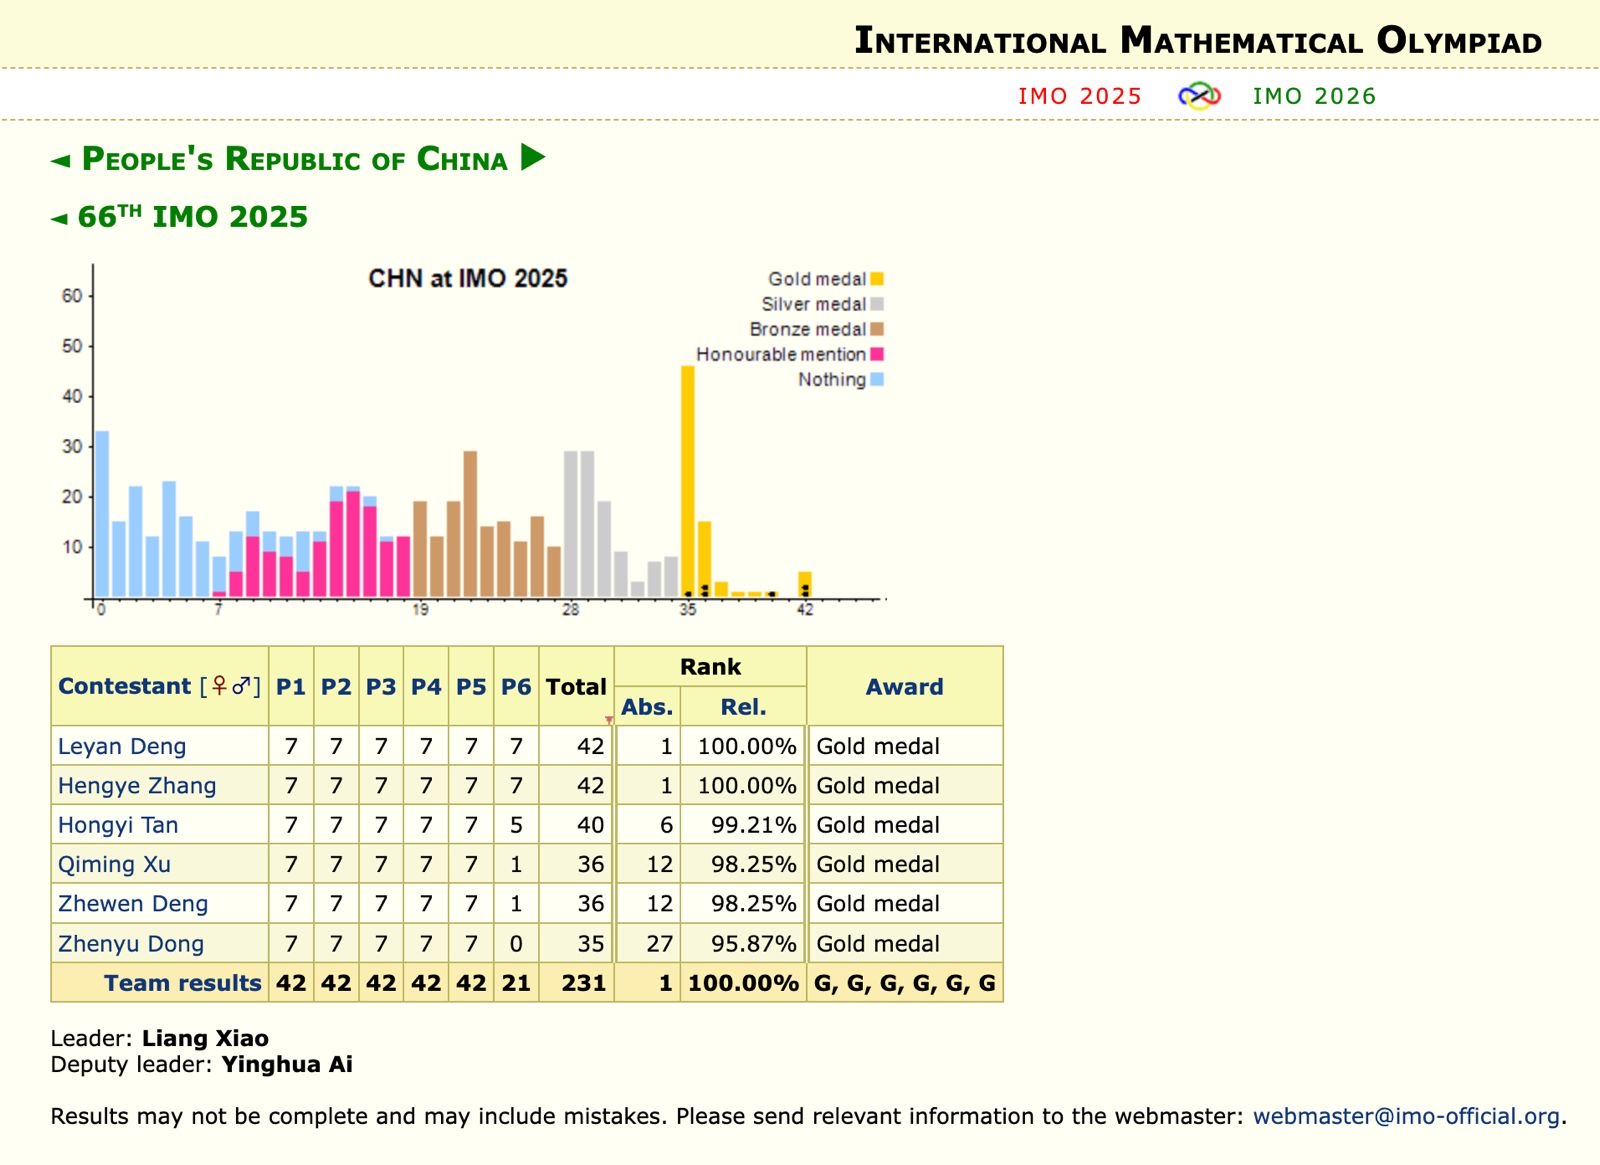Click right arrow after People's Republic of China

(x=533, y=158)
